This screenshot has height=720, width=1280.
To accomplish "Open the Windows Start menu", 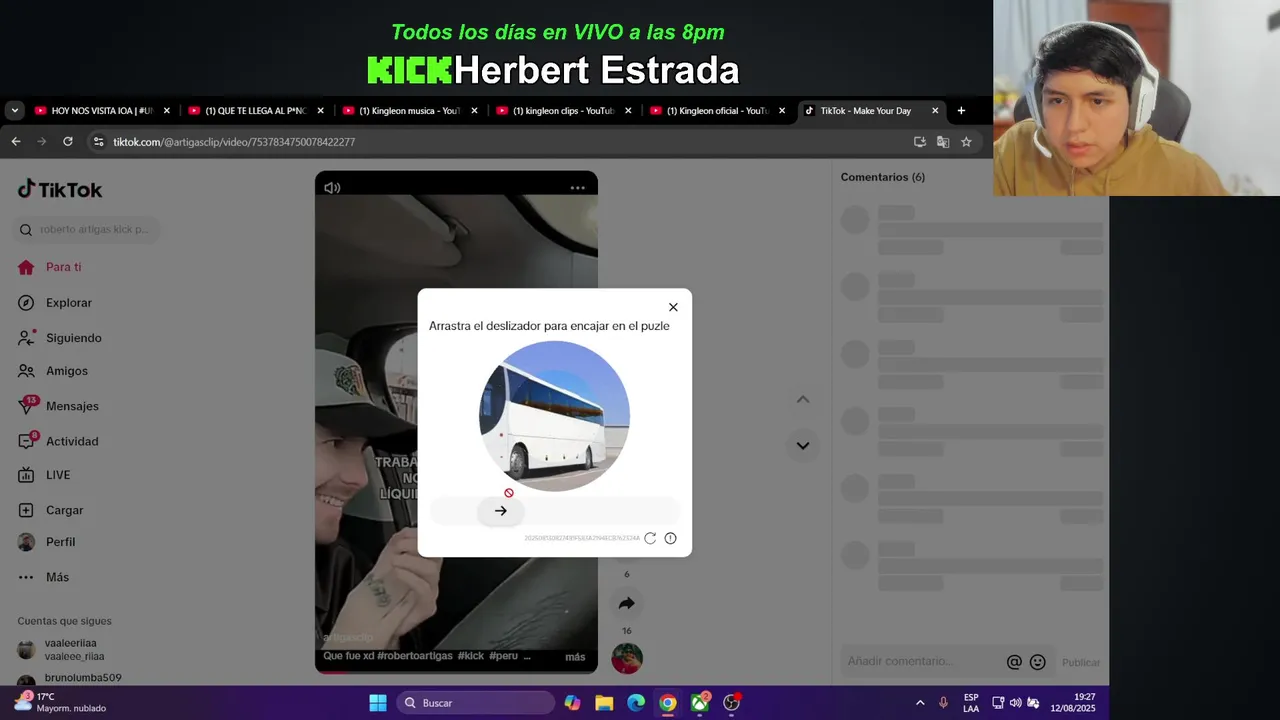I will (378, 703).
